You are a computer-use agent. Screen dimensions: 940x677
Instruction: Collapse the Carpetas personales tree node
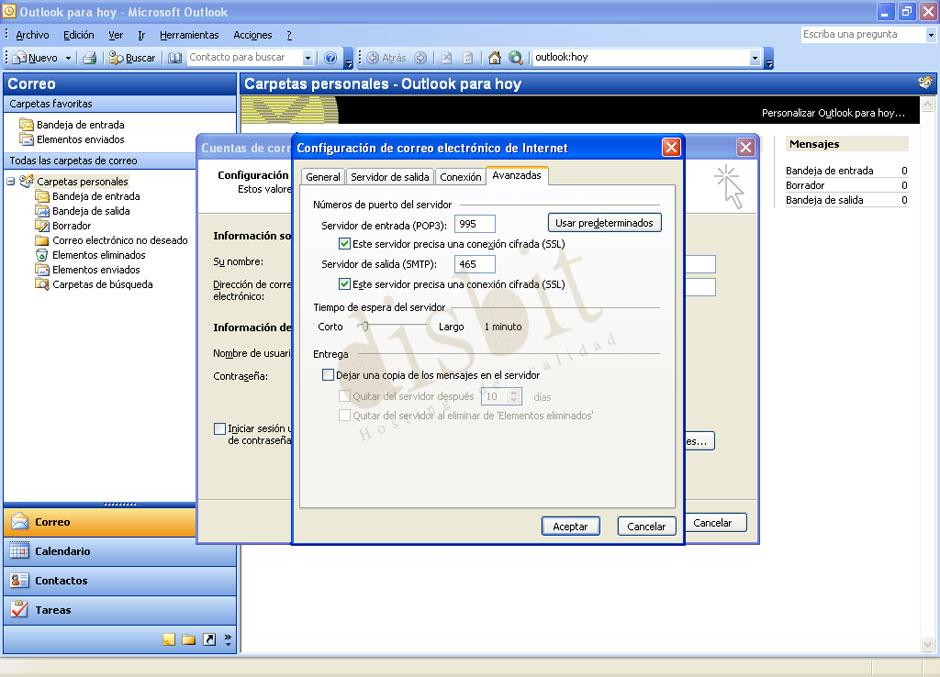pos(10,181)
